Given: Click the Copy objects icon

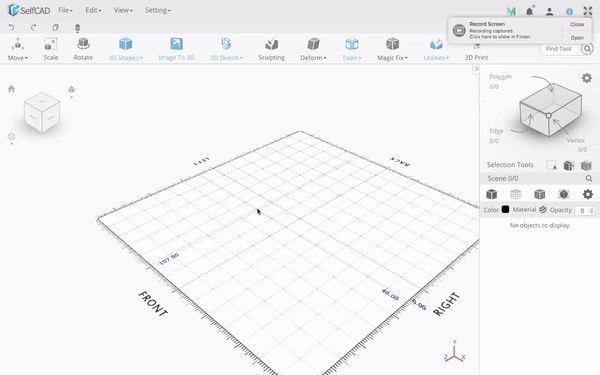Looking at the screenshot, I should (x=55, y=28).
